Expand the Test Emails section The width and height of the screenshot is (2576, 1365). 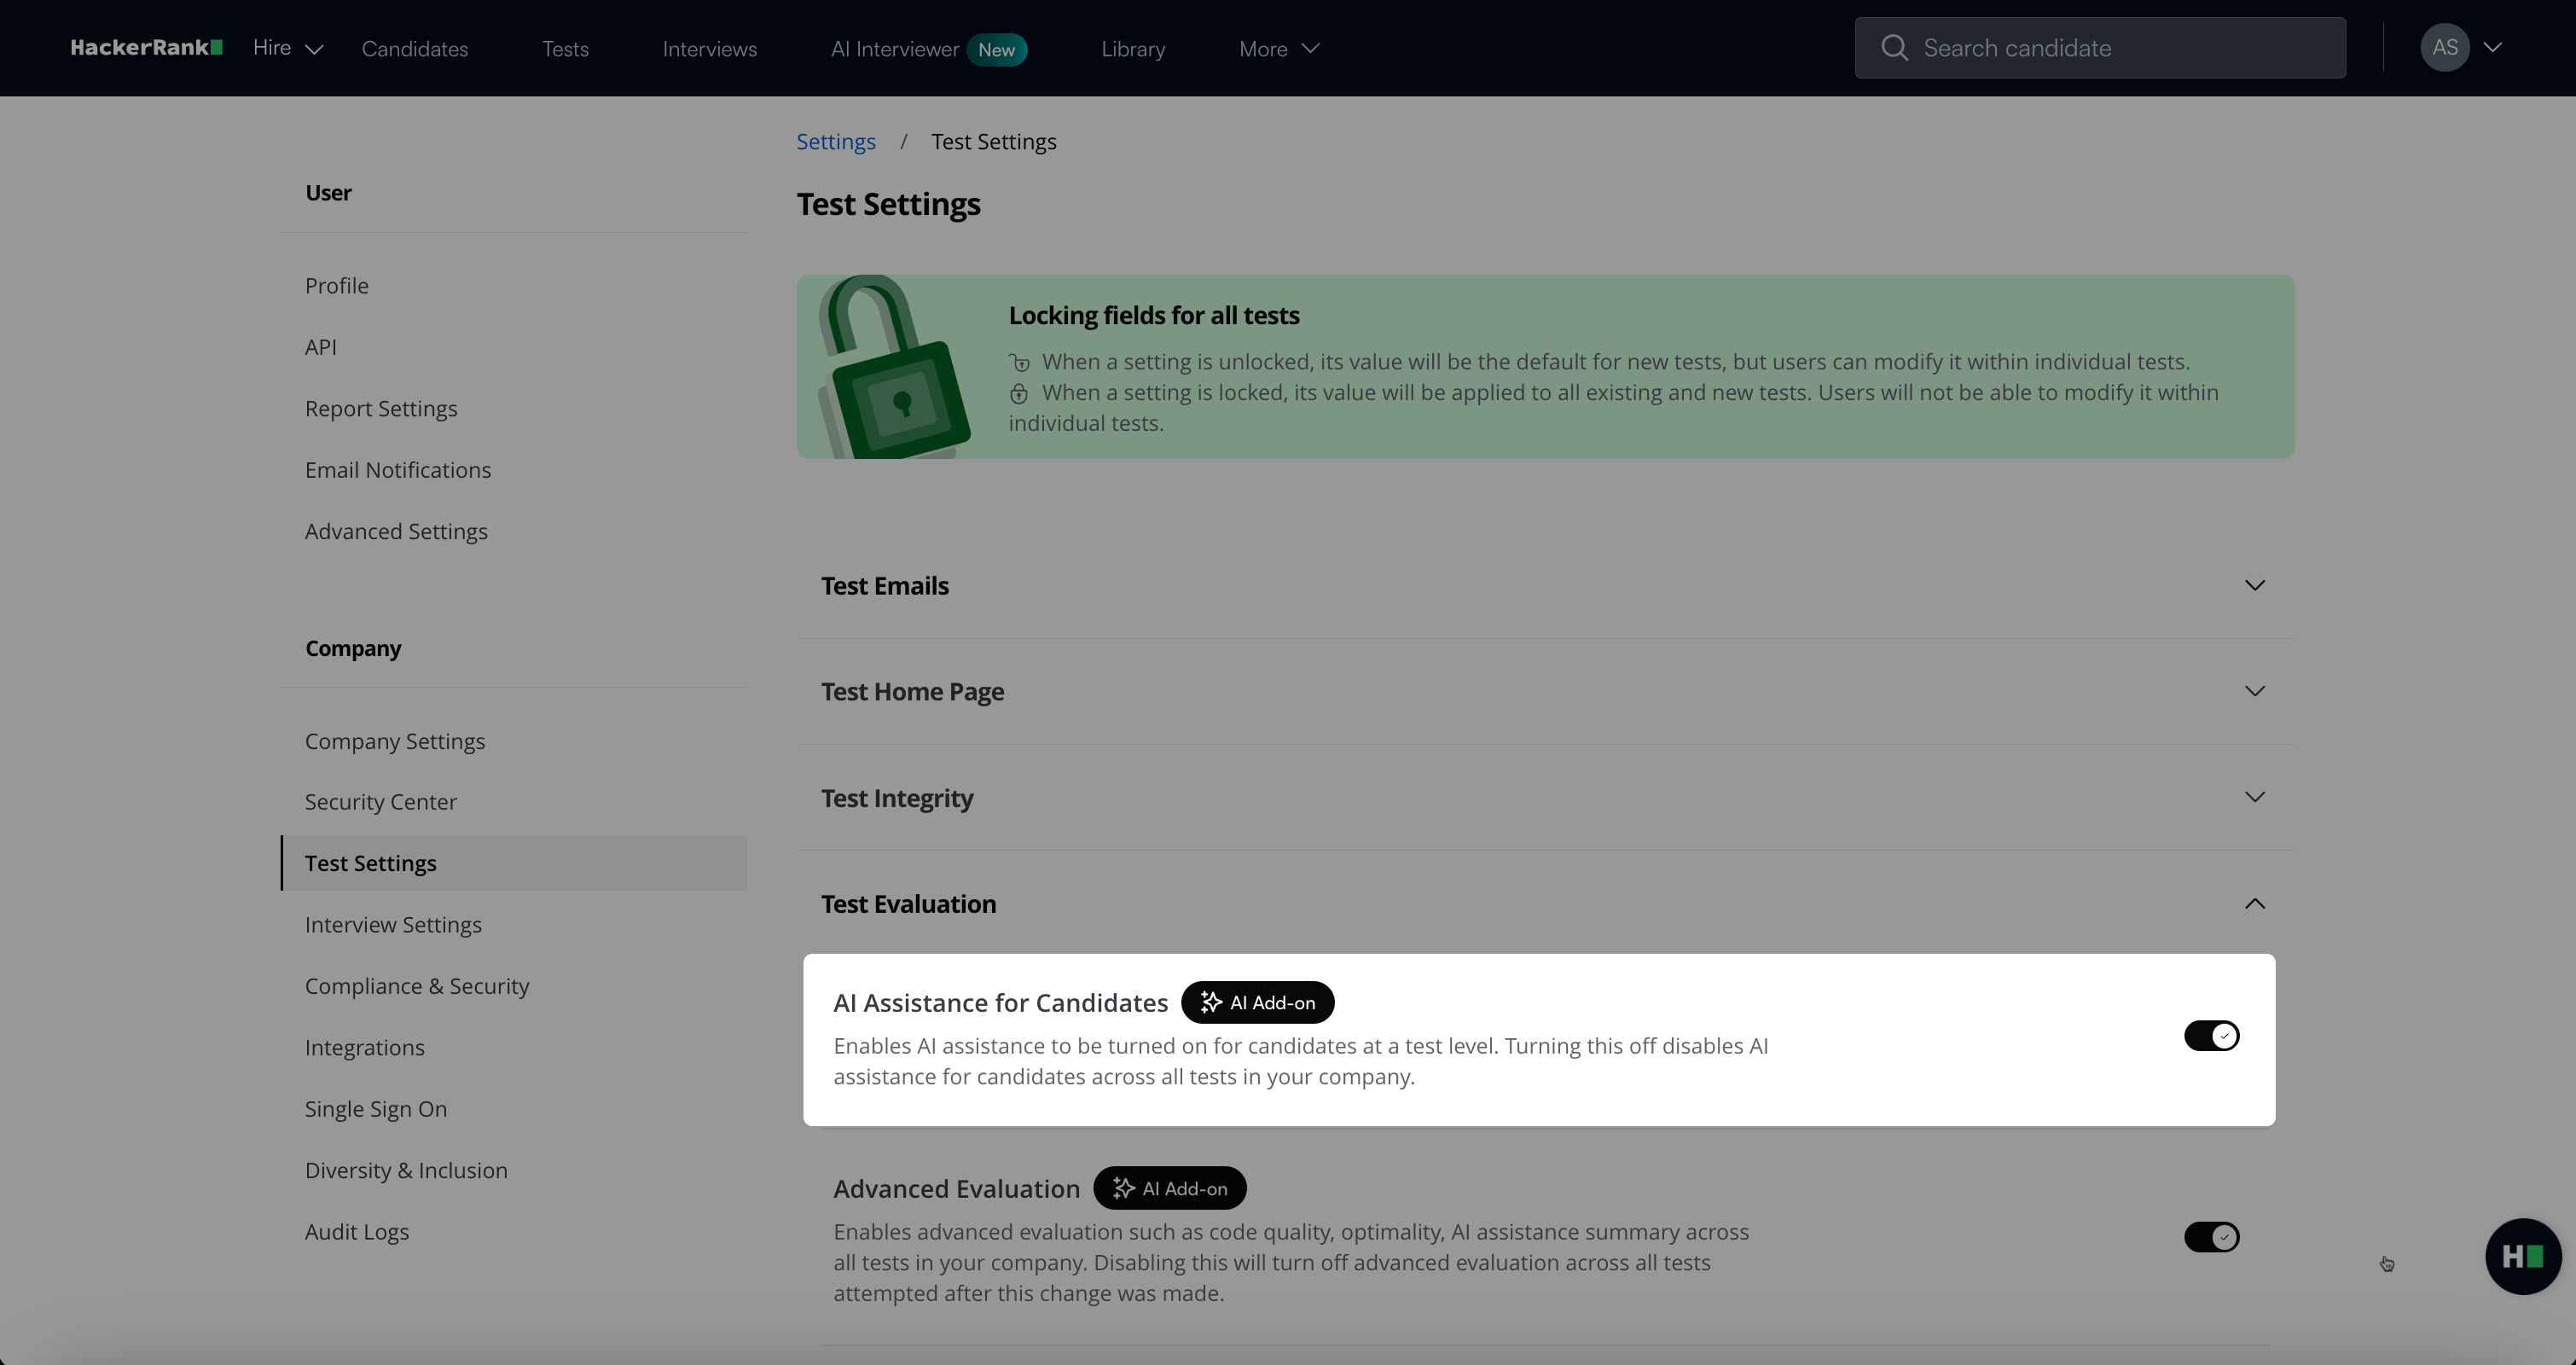(x=2254, y=585)
